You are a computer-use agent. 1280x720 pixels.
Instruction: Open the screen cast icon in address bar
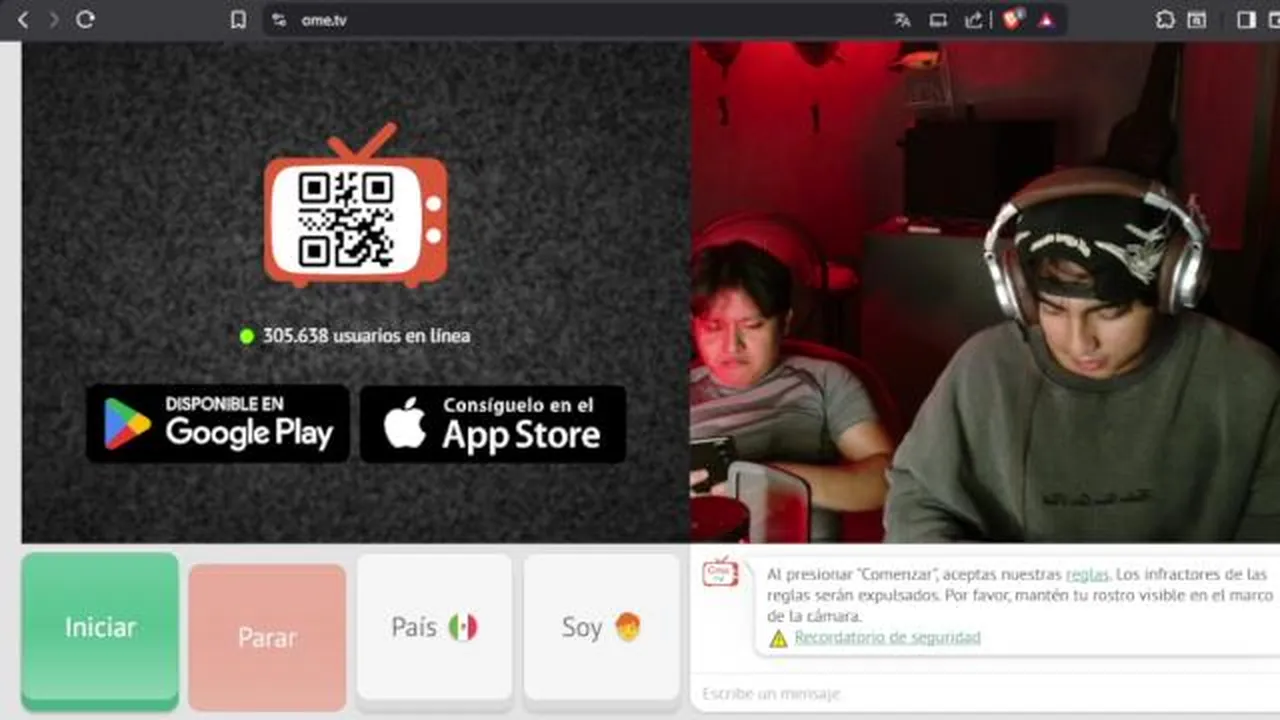tap(938, 20)
